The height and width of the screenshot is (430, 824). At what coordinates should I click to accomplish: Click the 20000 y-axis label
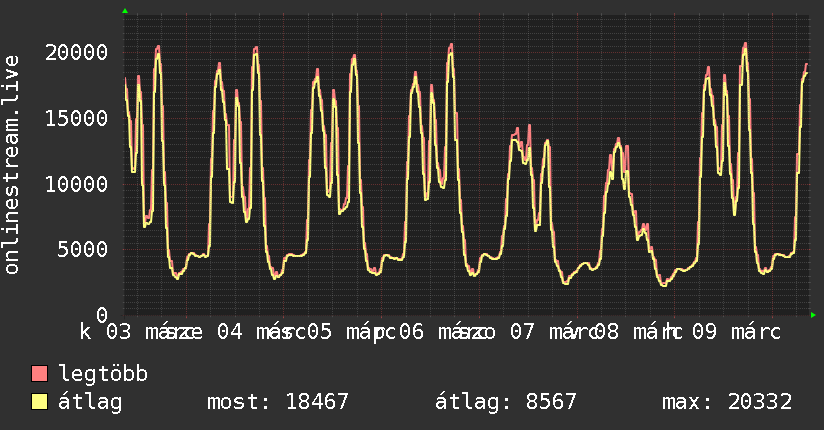pos(77,52)
